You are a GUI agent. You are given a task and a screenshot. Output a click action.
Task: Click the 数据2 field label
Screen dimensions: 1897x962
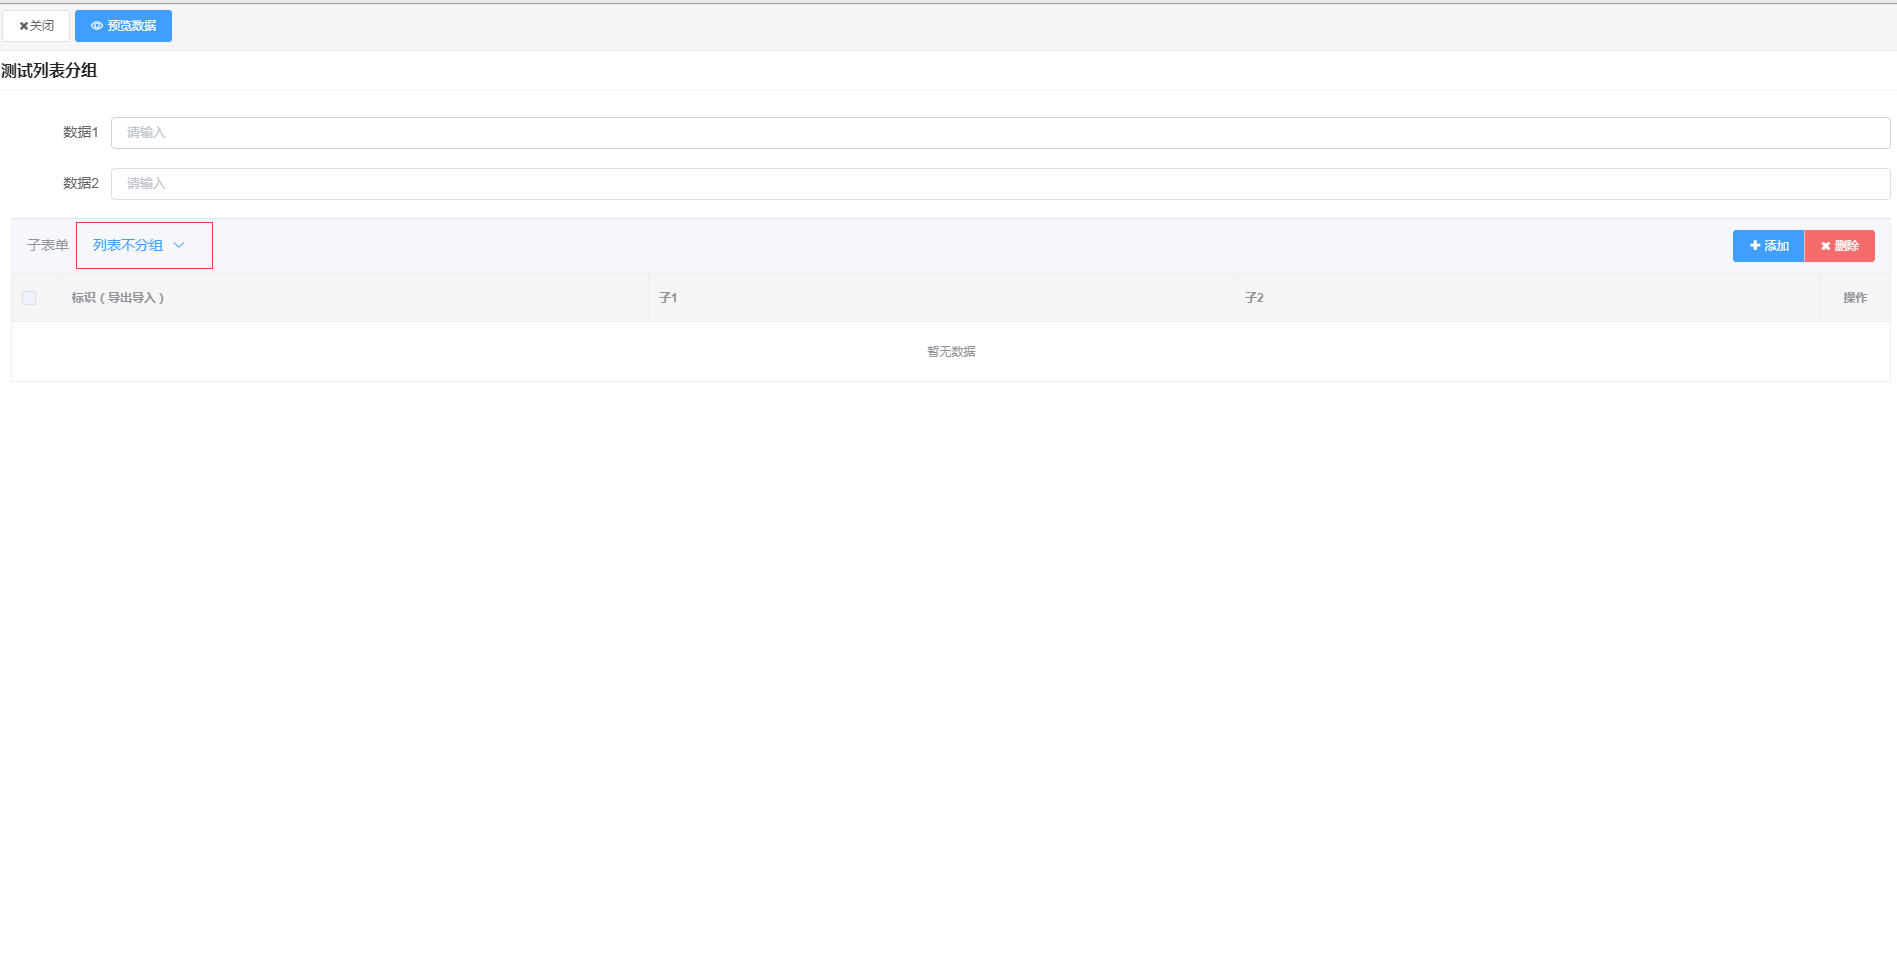(80, 184)
